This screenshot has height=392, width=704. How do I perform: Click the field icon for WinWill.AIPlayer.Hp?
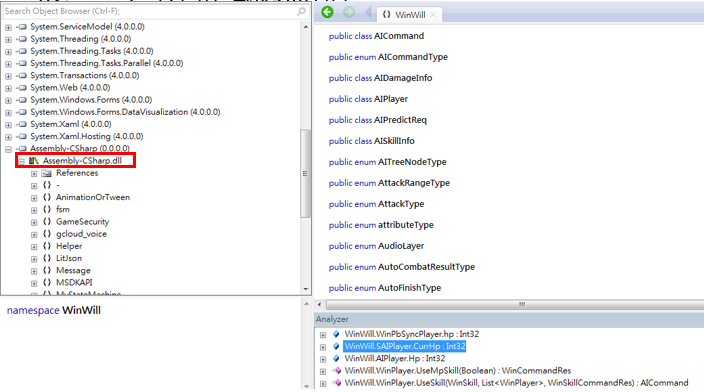[336, 358]
